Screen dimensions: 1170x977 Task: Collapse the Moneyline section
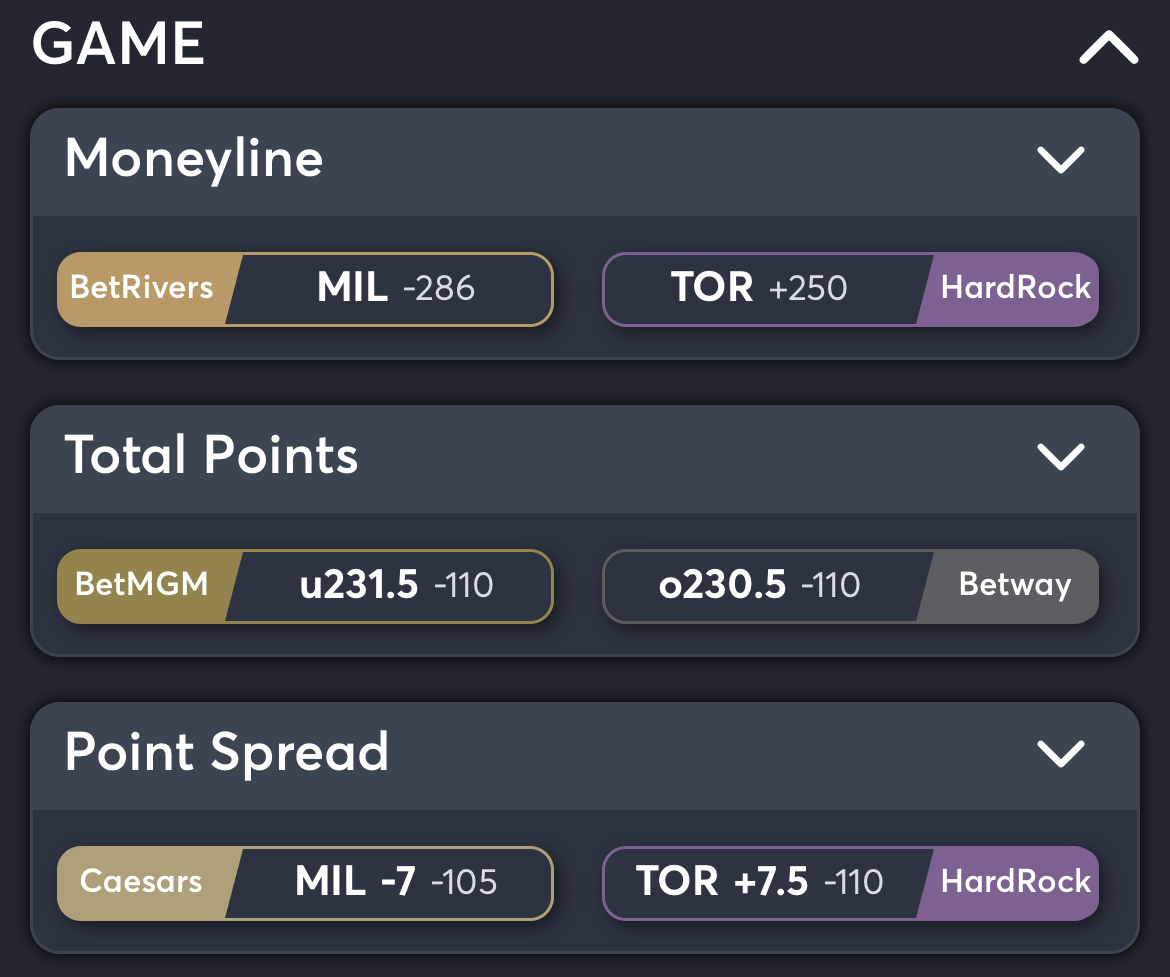pyautogui.click(x=1062, y=159)
